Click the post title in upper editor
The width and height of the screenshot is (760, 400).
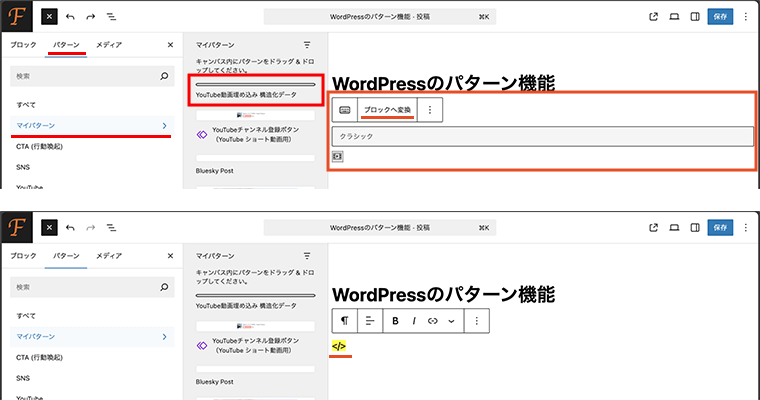(x=443, y=83)
